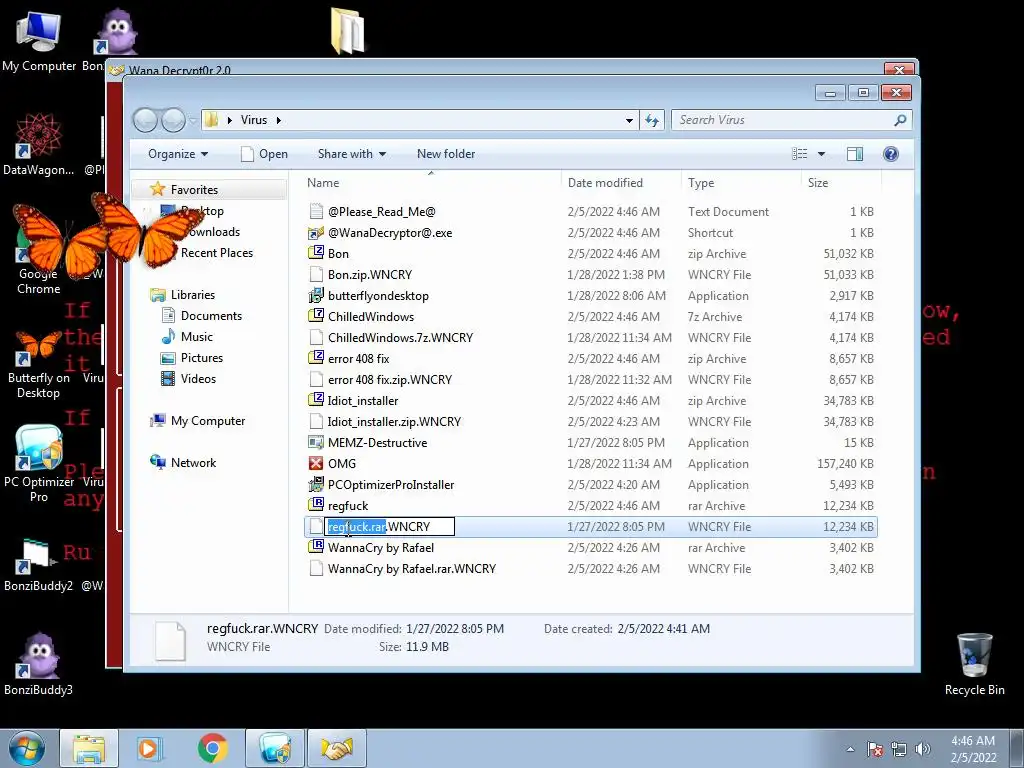This screenshot has height=768, width=1024.
Task: Select My Computer desktop icon
Action: 39,41
